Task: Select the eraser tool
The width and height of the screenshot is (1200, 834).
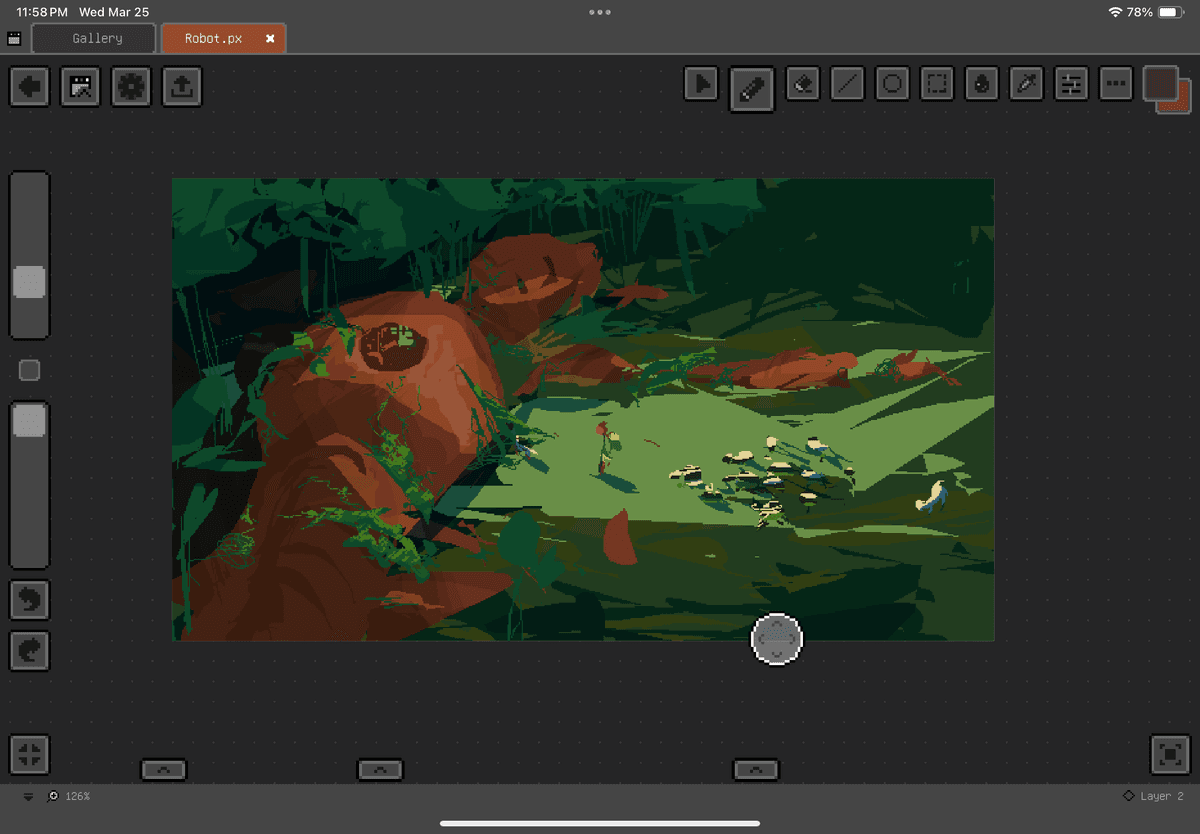Action: point(802,85)
